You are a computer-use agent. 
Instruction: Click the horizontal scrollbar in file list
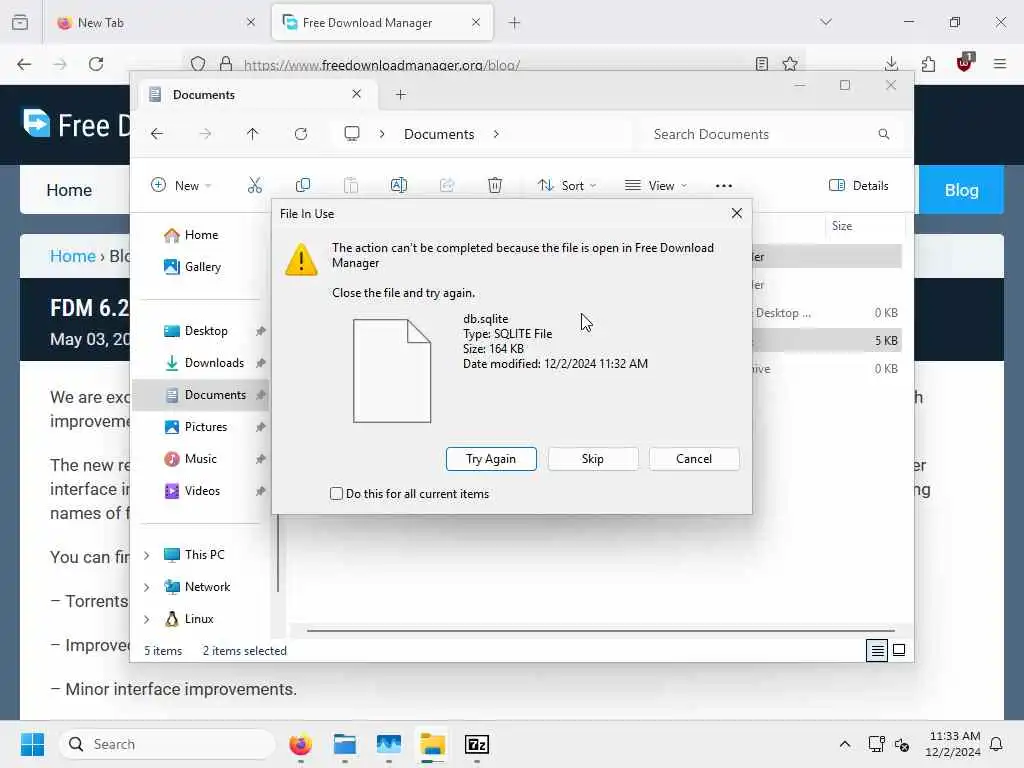601,631
